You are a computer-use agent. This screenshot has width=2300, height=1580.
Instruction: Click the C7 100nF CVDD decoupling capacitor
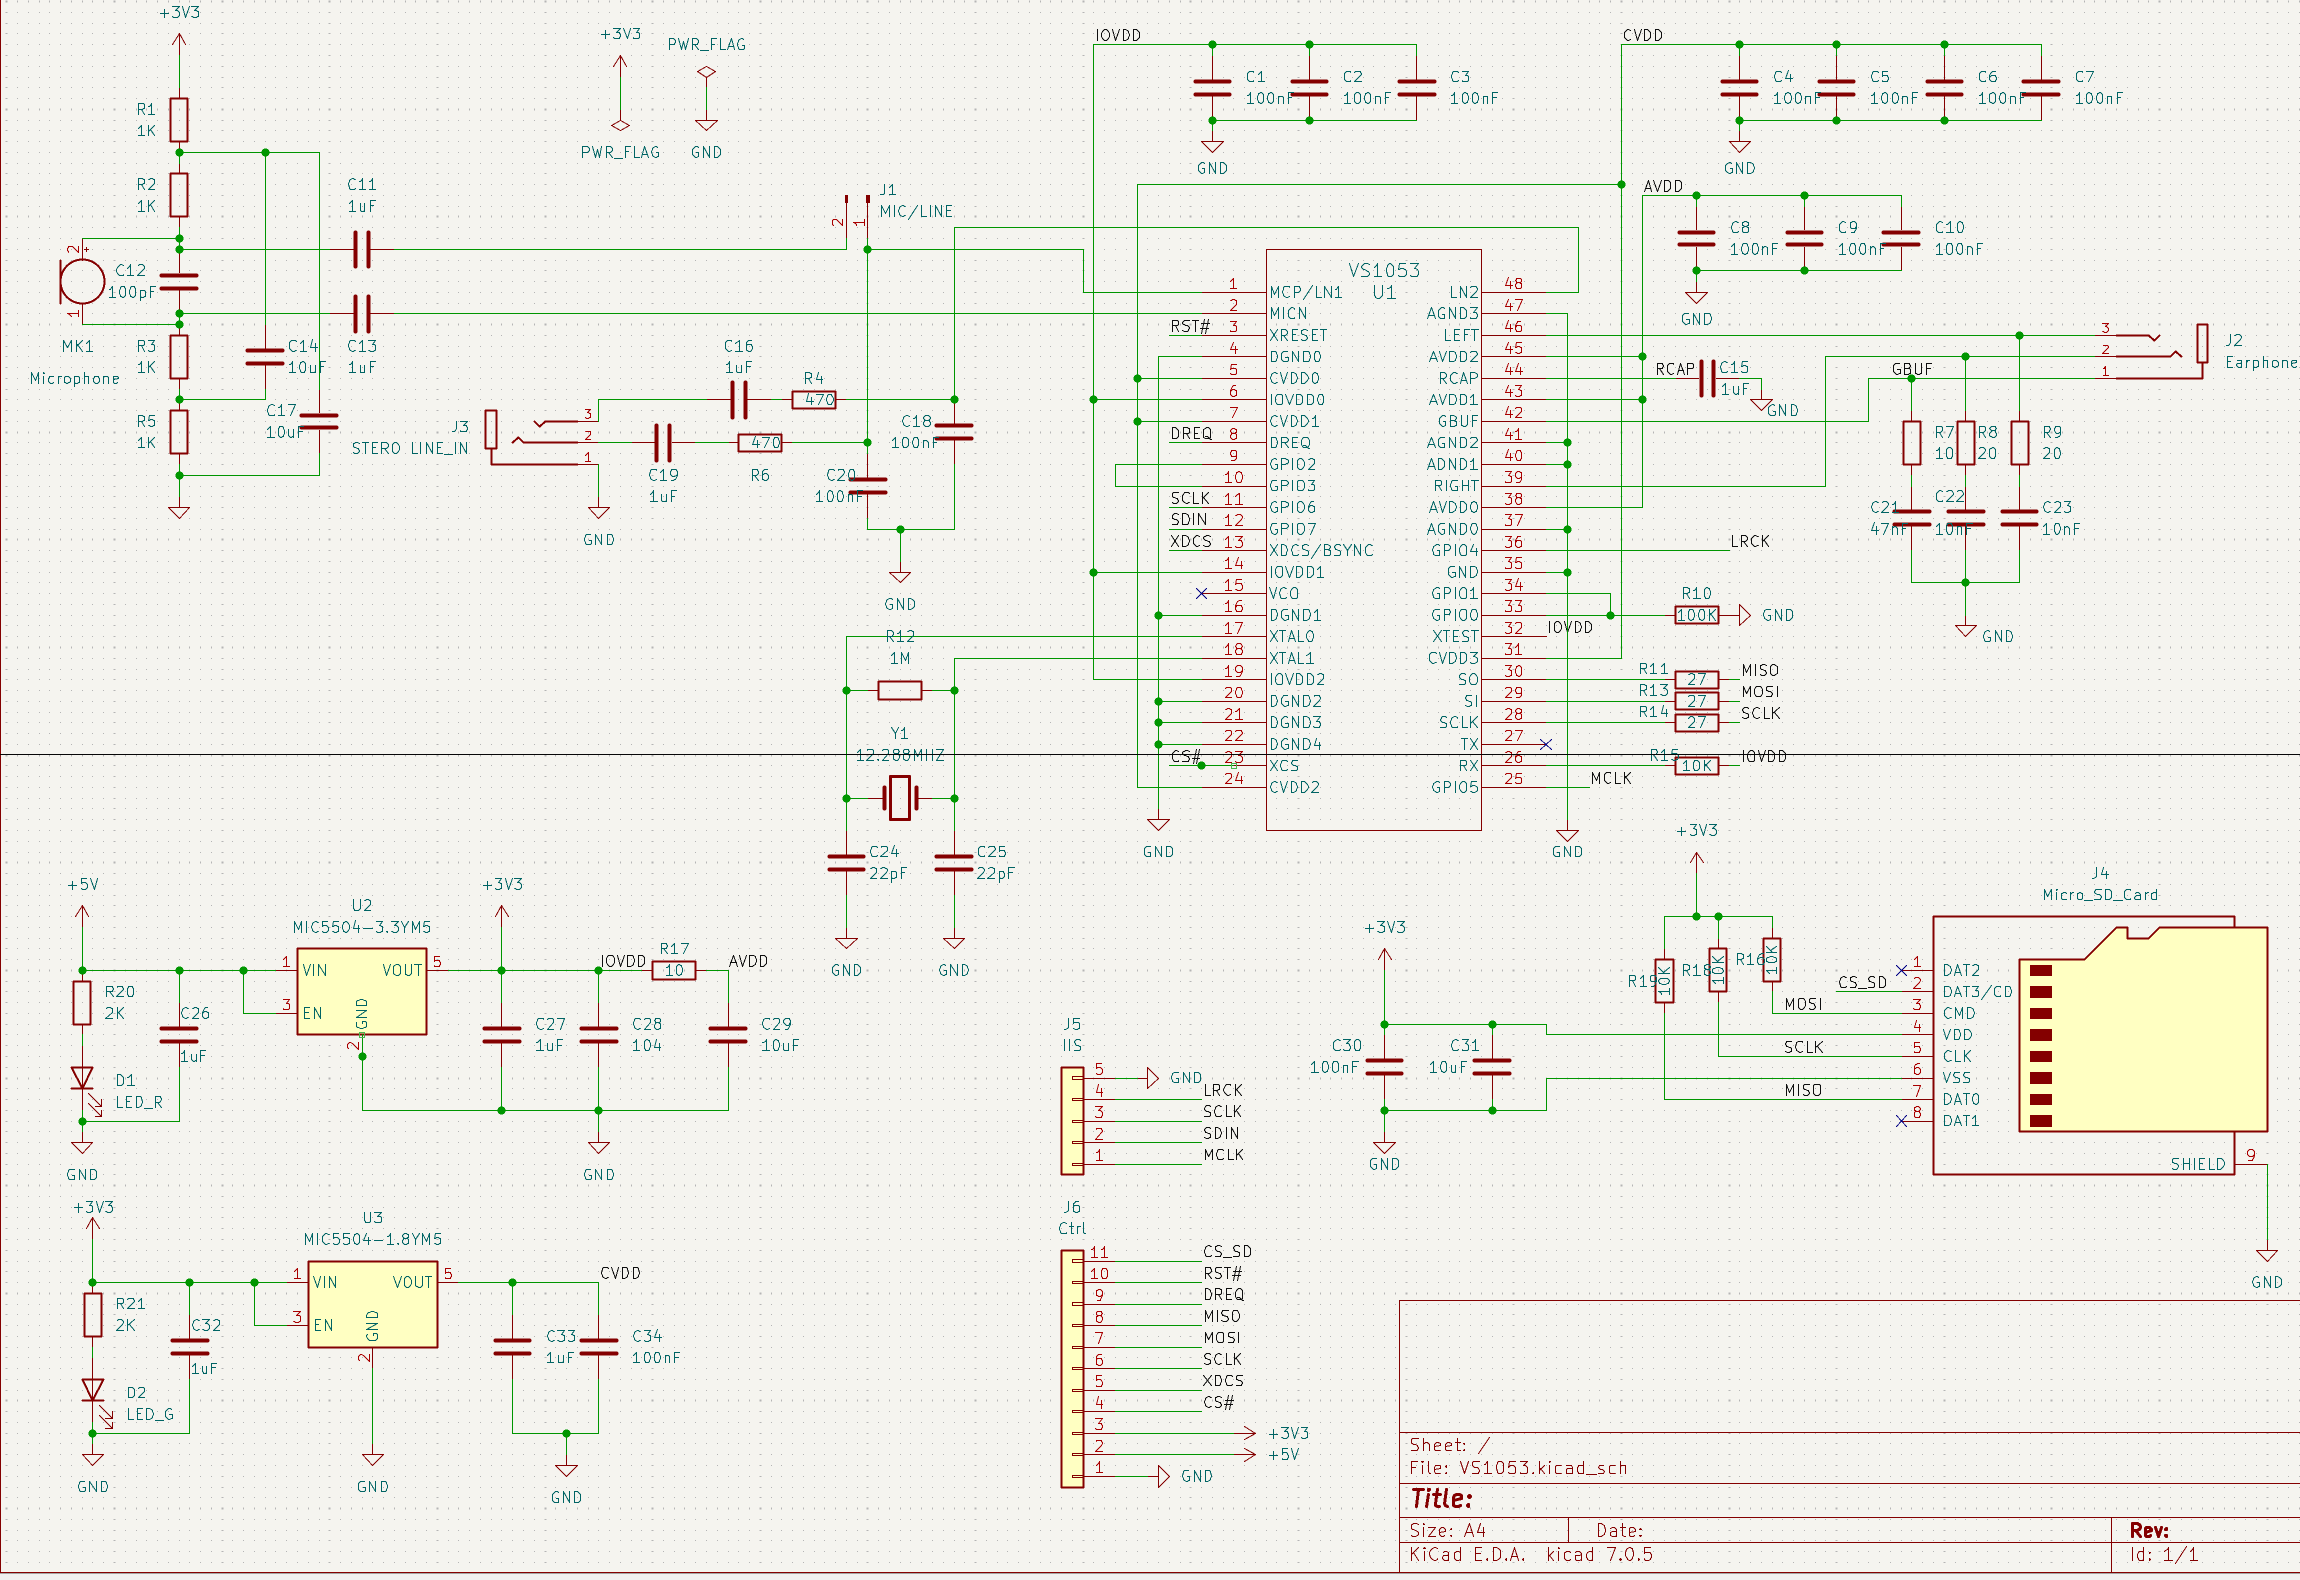2041,88
